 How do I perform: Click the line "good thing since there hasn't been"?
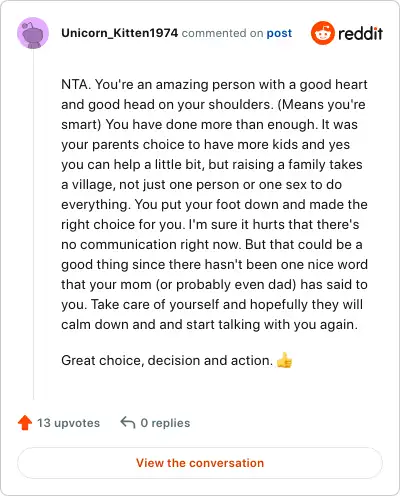pos(214,264)
